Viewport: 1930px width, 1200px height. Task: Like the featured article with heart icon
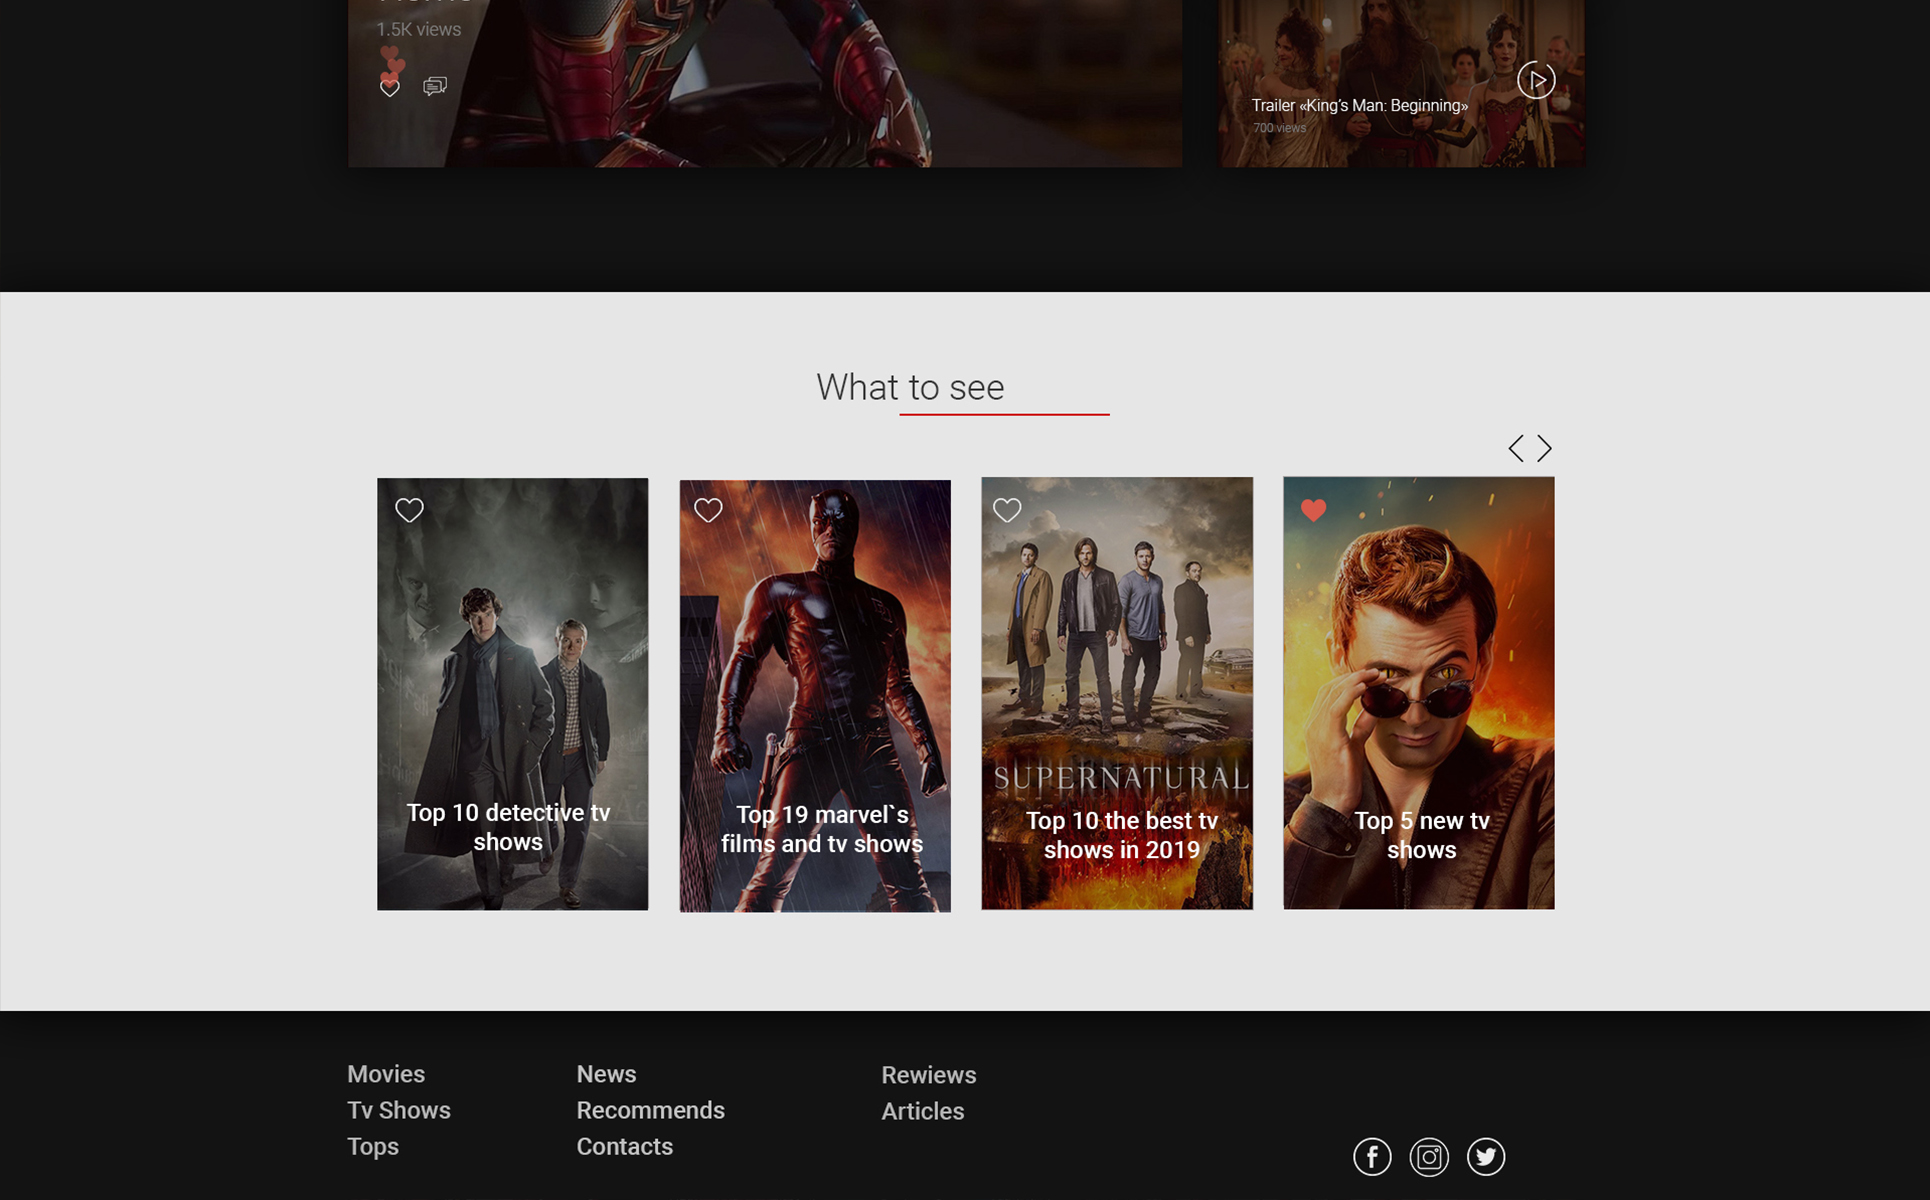(390, 88)
